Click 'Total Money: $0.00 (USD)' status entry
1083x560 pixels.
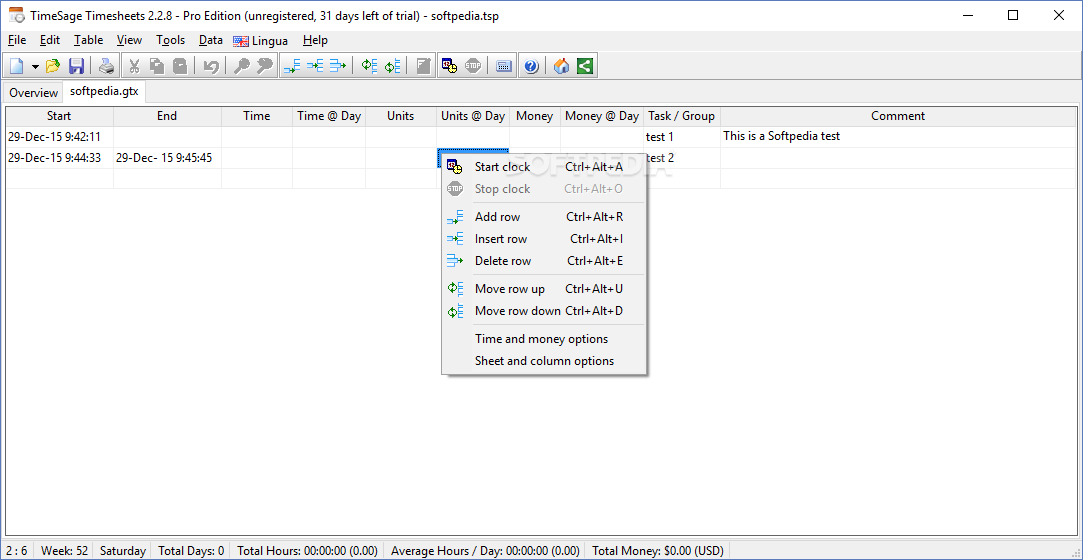coord(658,550)
